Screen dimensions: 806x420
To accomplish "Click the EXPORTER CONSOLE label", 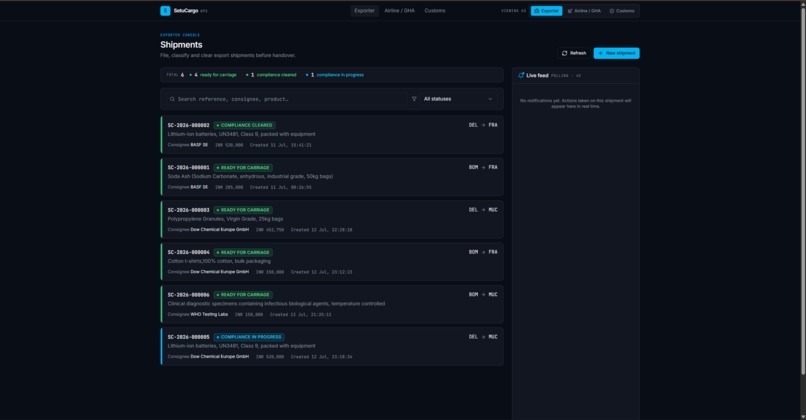I will pyautogui.click(x=180, y=35).
